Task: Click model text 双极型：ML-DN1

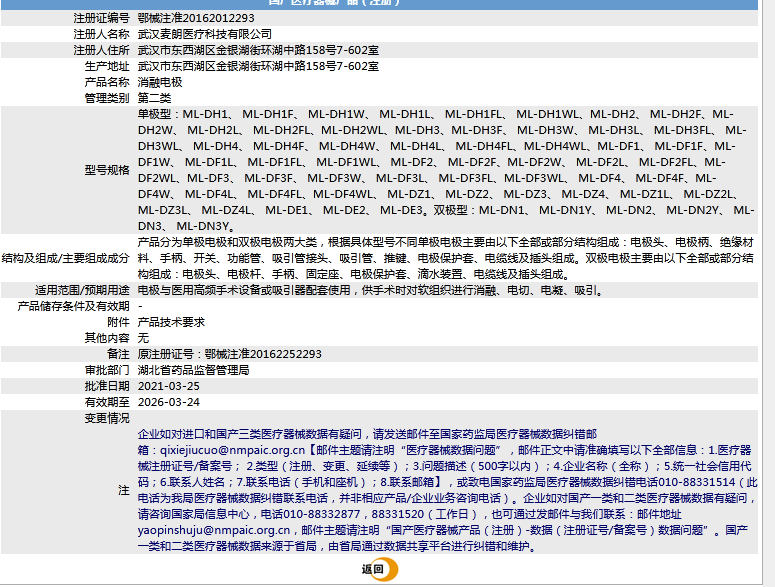Action: click(x=479, y=210)
